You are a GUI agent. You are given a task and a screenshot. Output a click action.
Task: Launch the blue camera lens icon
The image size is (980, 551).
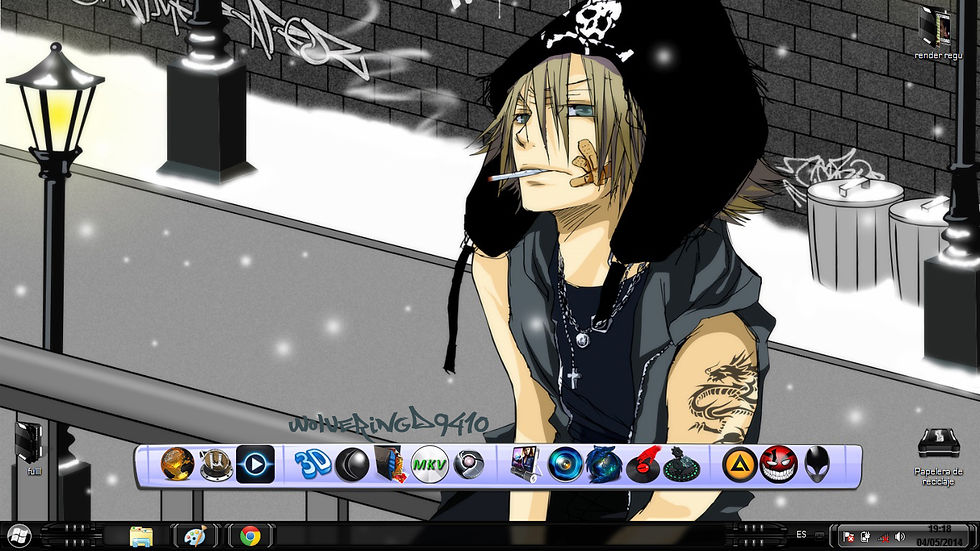point(565,465)
